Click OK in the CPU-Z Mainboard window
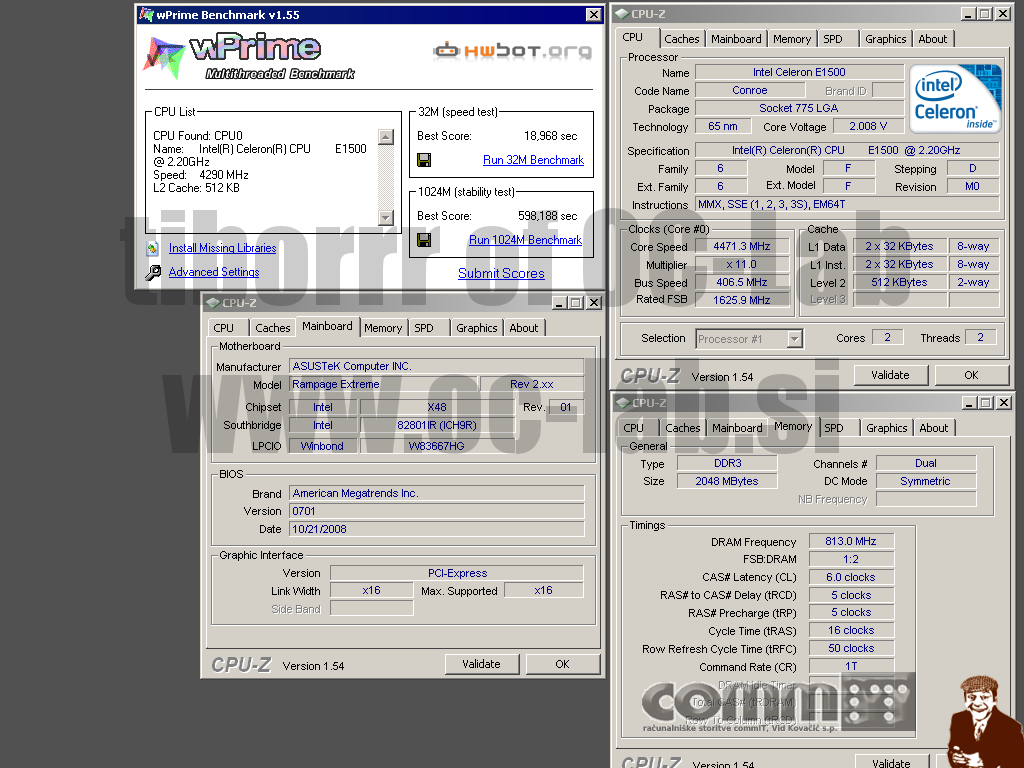This screenshot has width=1024, height=768. 562,664
